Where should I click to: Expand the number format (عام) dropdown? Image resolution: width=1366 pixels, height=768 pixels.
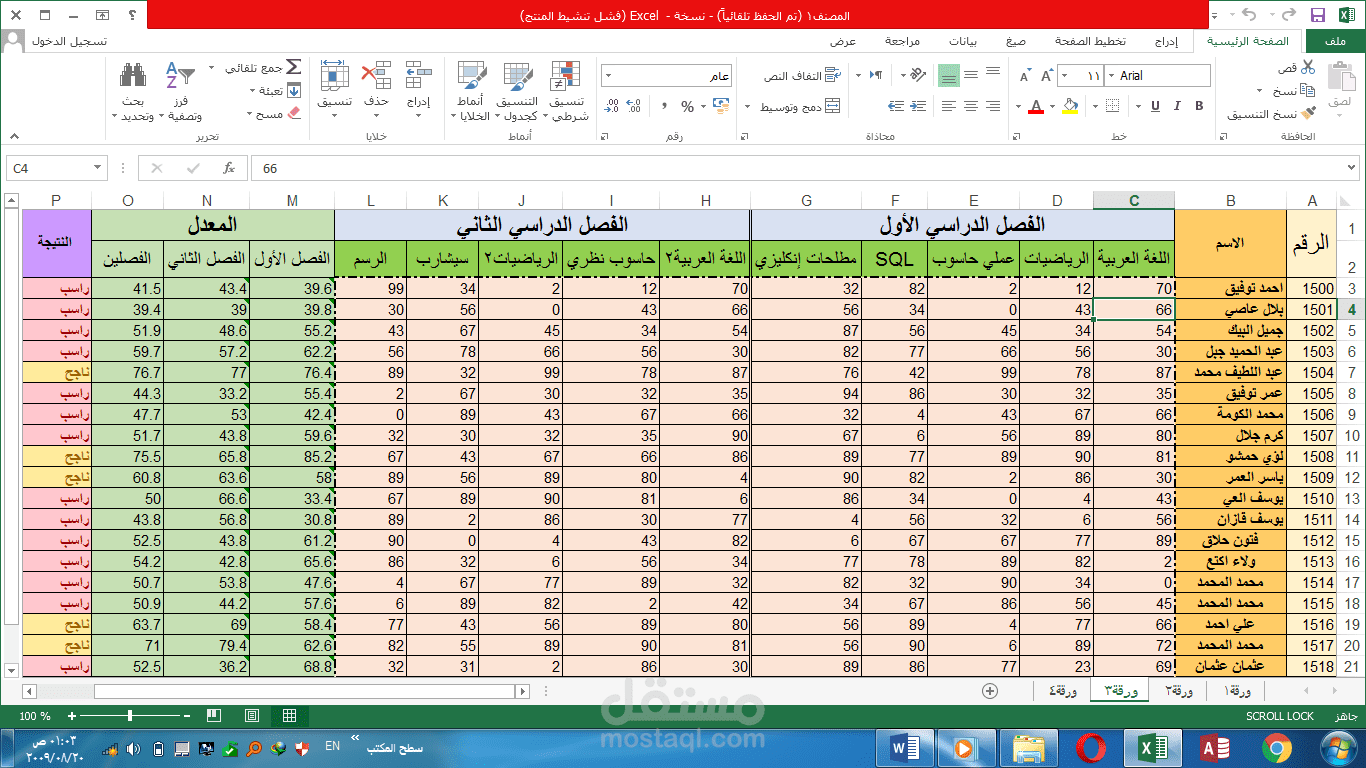tap(608, 76)
